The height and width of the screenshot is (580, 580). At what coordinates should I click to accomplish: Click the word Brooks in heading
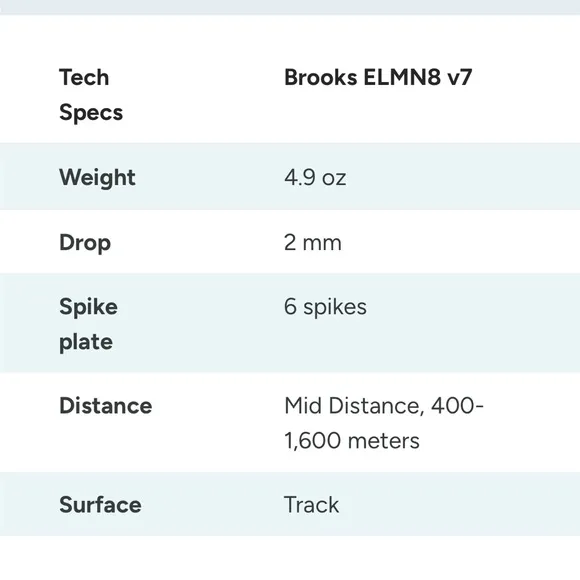point(321,78)
